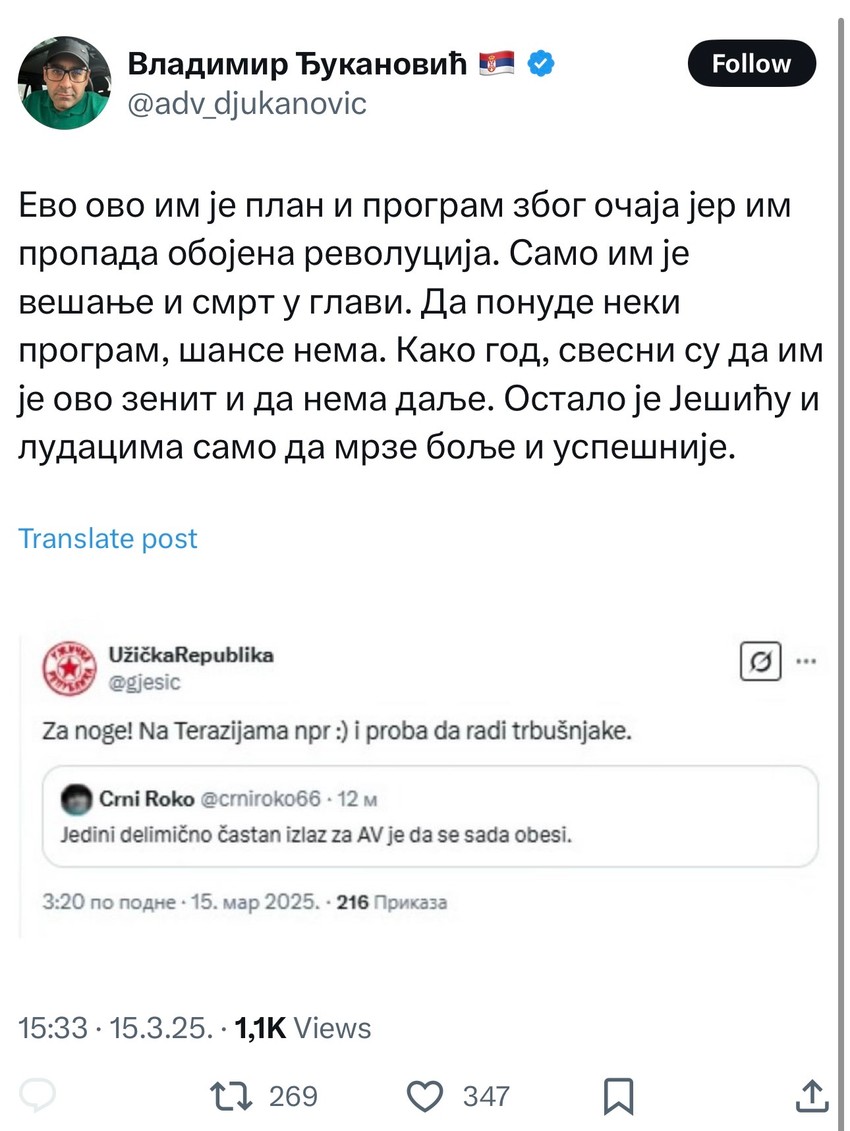Click the Translate post link

[108, 538]
